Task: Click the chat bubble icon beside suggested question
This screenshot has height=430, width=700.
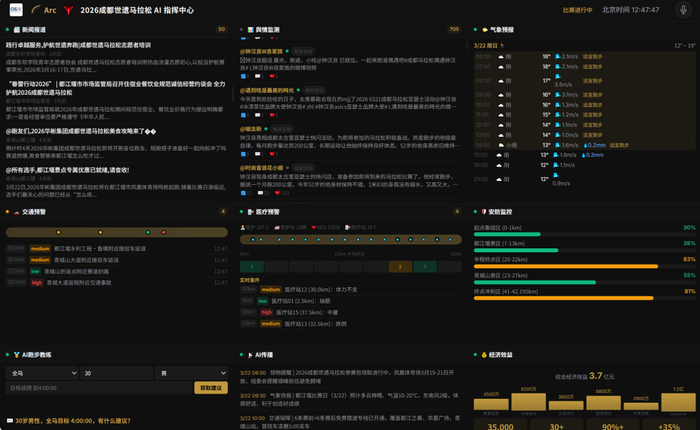Action: click(10, 421)
